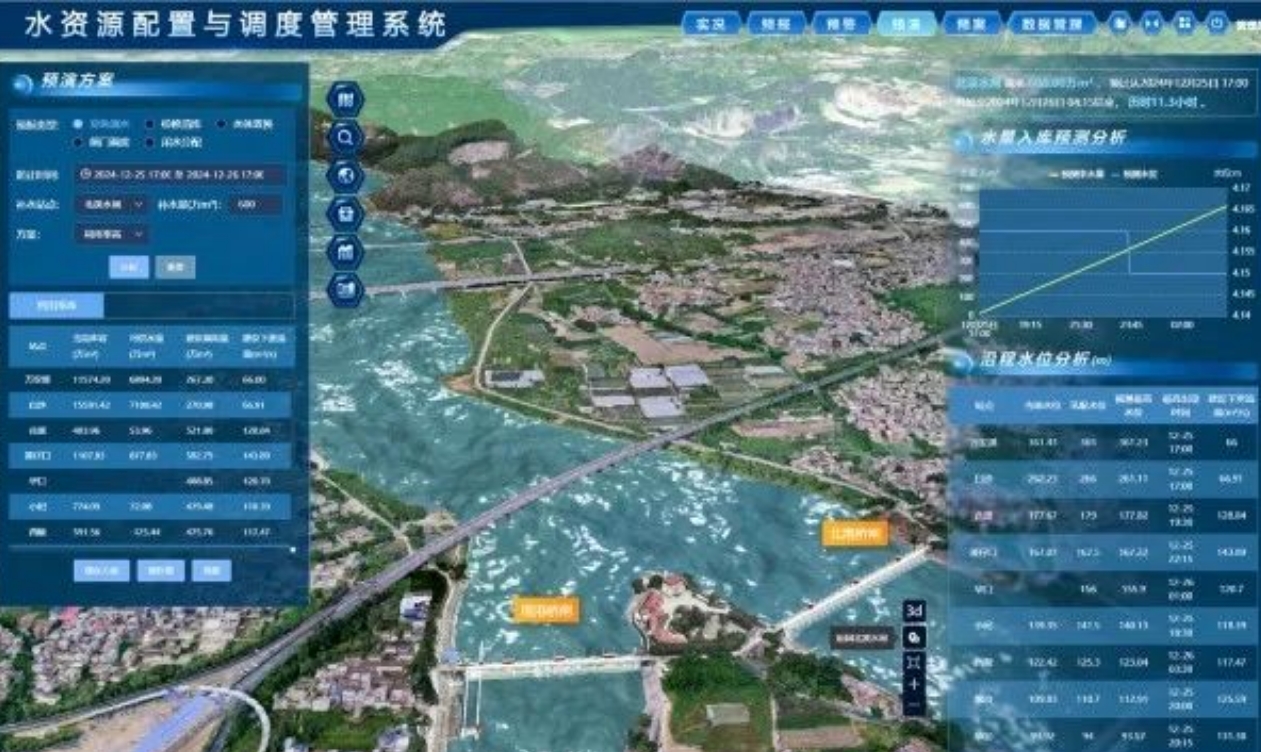This screenshot has width=1261, height=752.
Task: Click the power icon in top-right header
Action: pos(1216,22)
